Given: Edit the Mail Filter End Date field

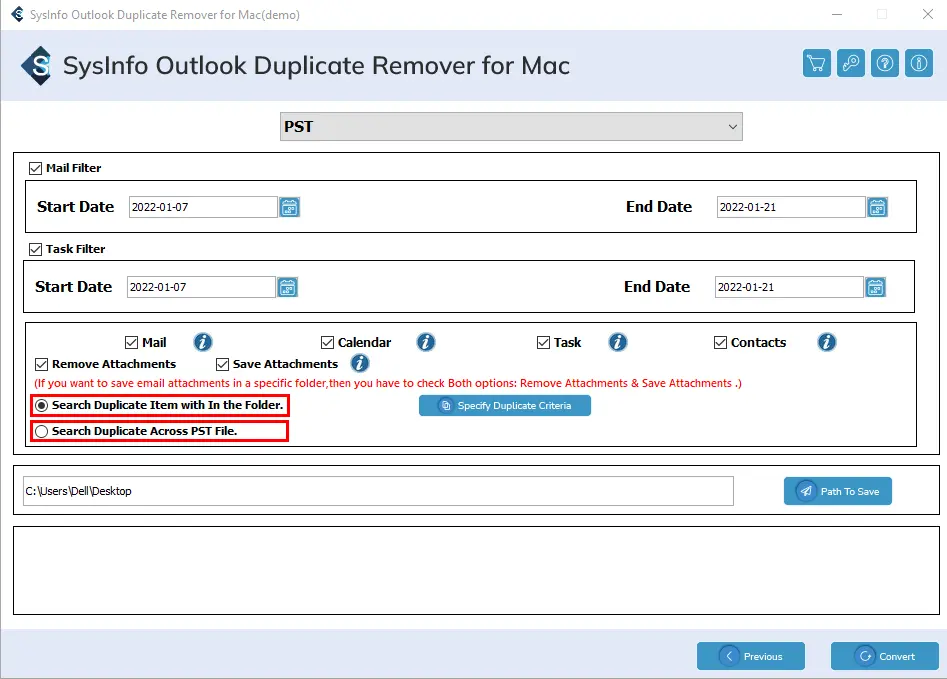Looking at the screenshot, I should [791, 207].
